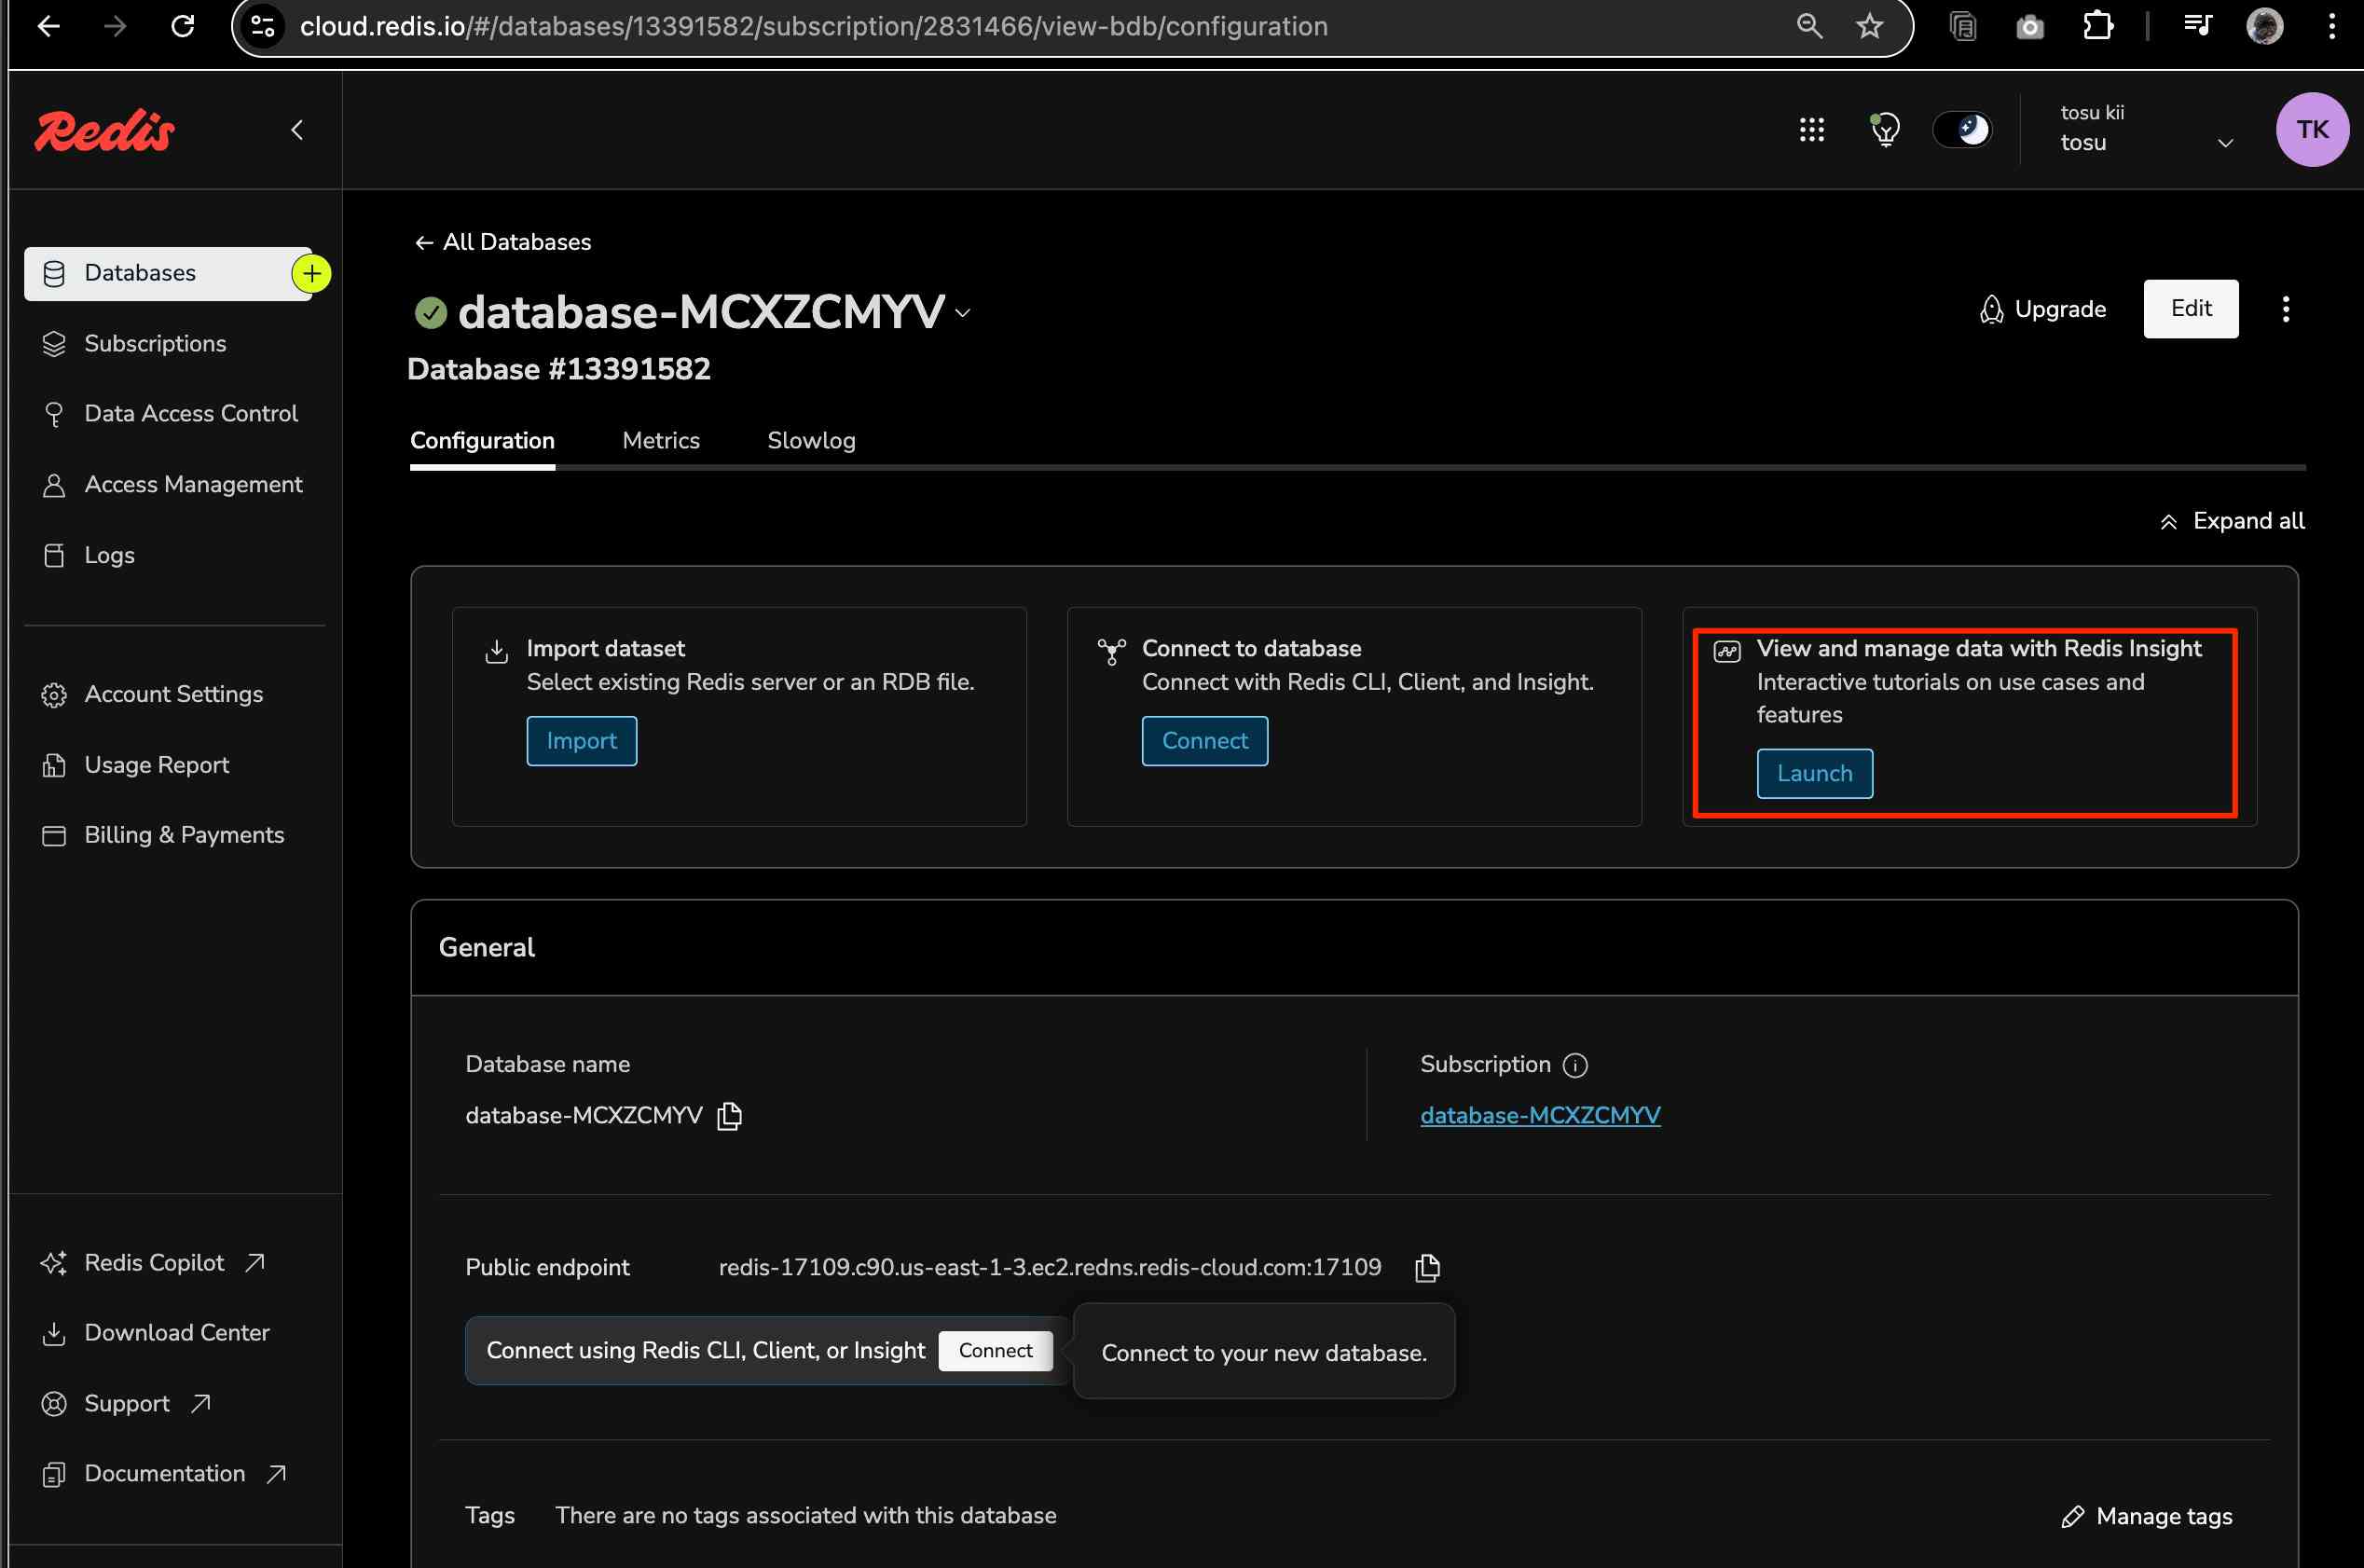Open the app grid menu icon
This screenshot has width=2364, height=1568.
tap(1811, 130)
